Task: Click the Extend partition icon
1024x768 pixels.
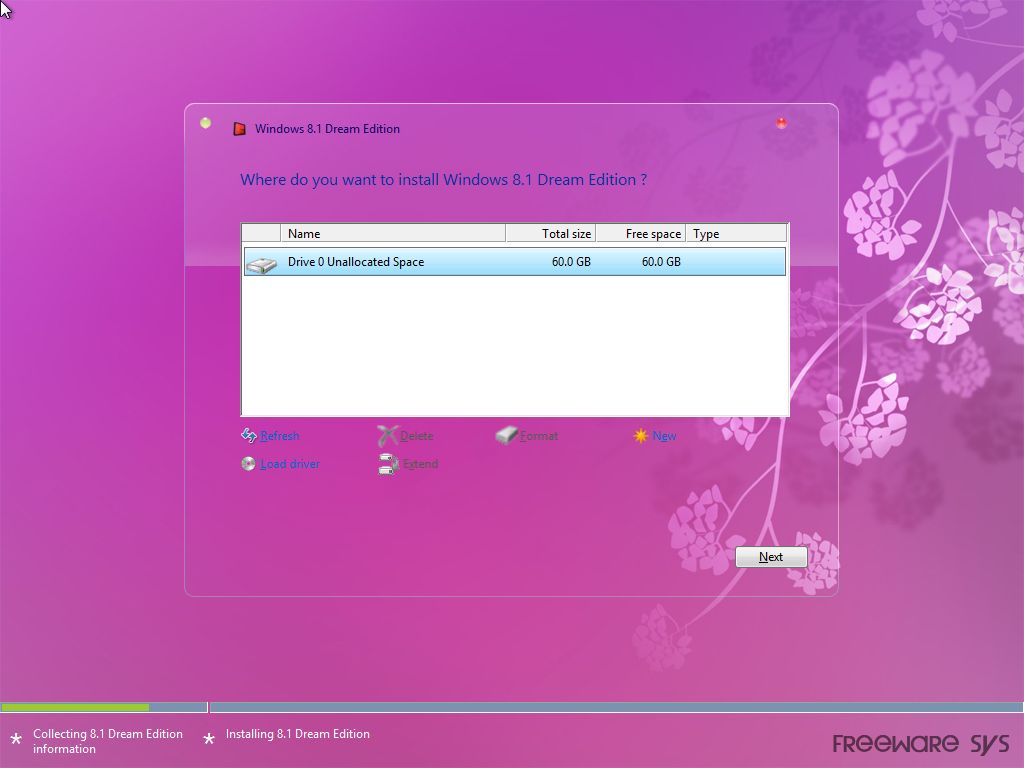Action: 389,464
